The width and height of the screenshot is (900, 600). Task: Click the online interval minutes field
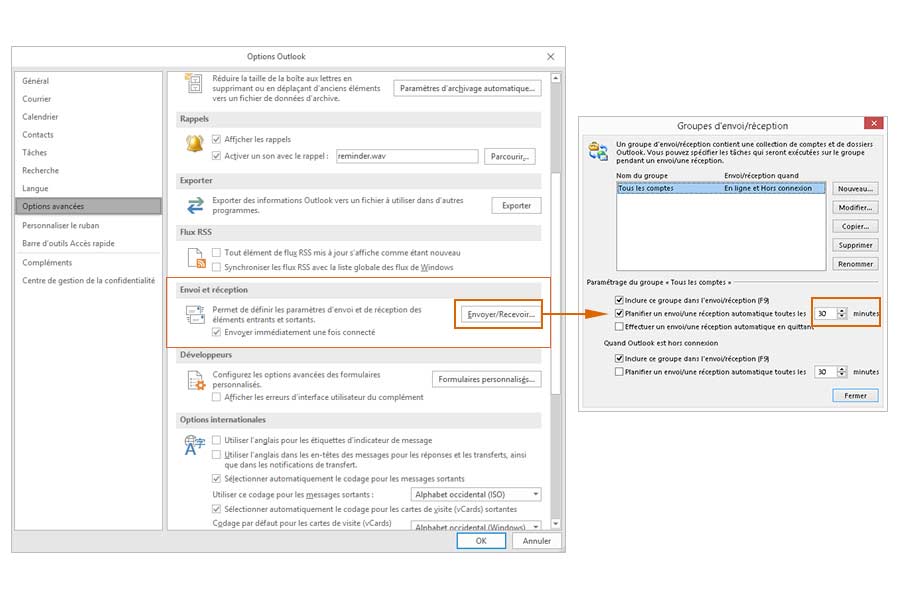[826, 313]
